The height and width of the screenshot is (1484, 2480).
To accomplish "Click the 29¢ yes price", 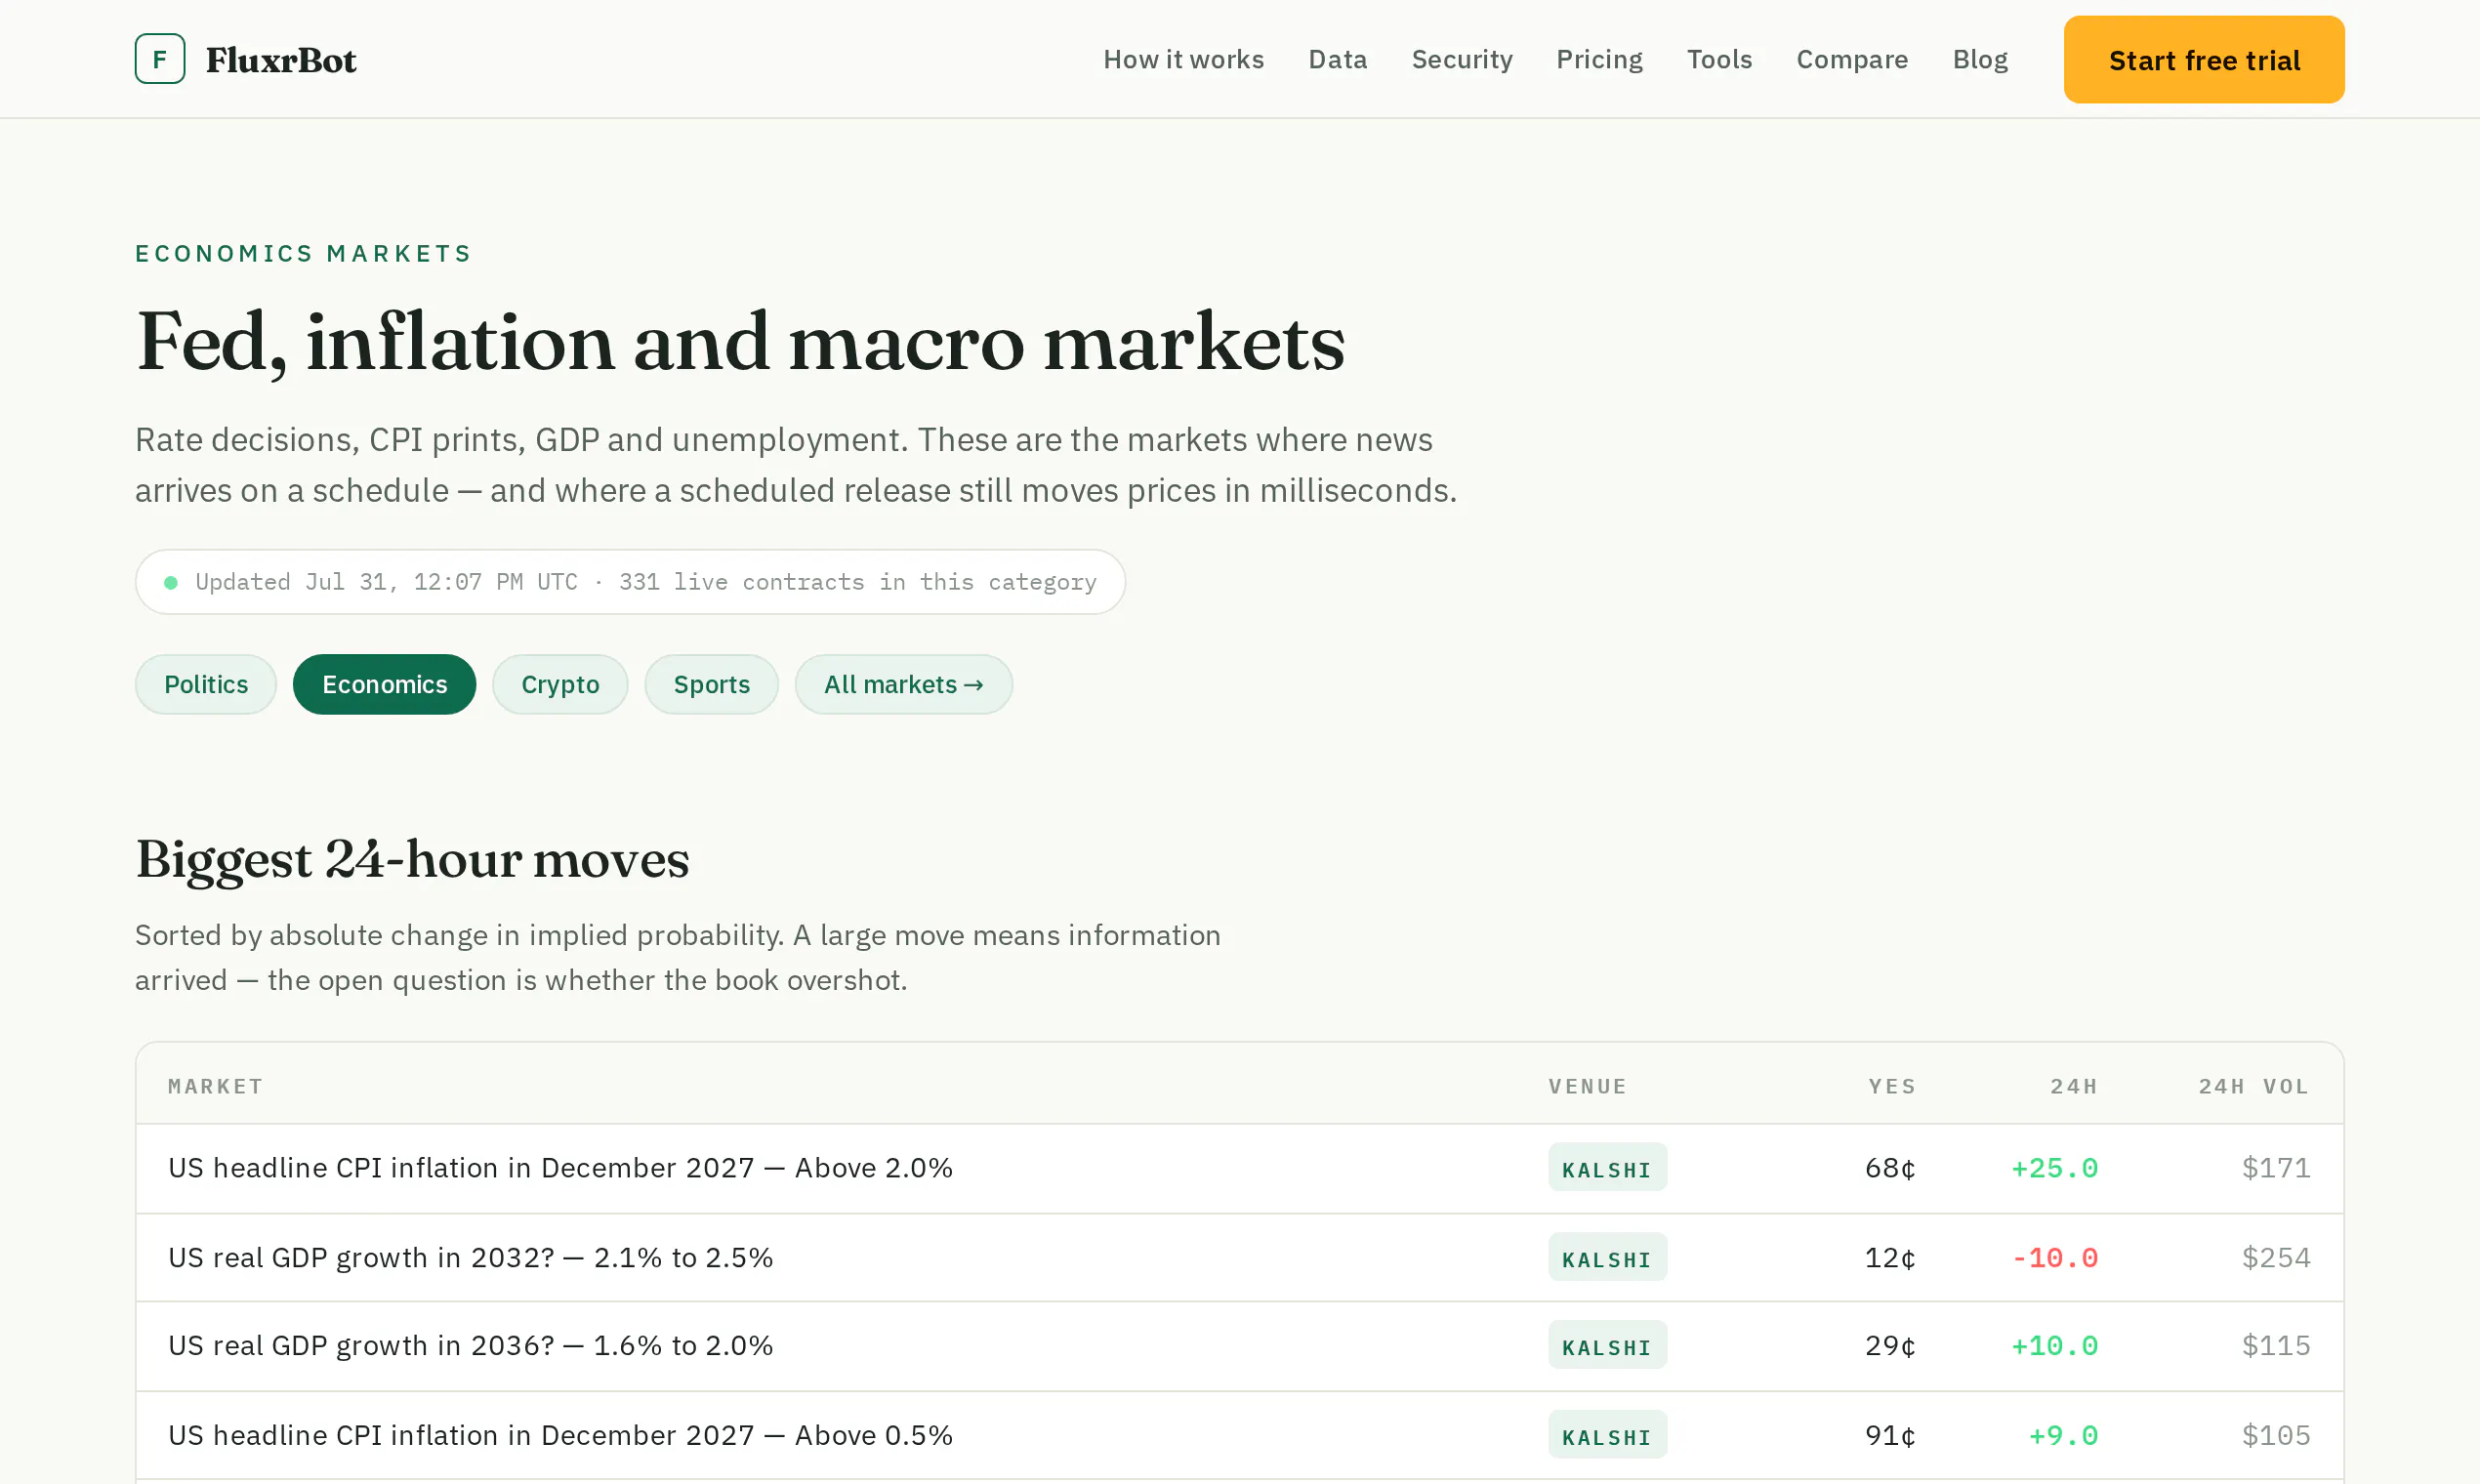I will [1891, 1346].
